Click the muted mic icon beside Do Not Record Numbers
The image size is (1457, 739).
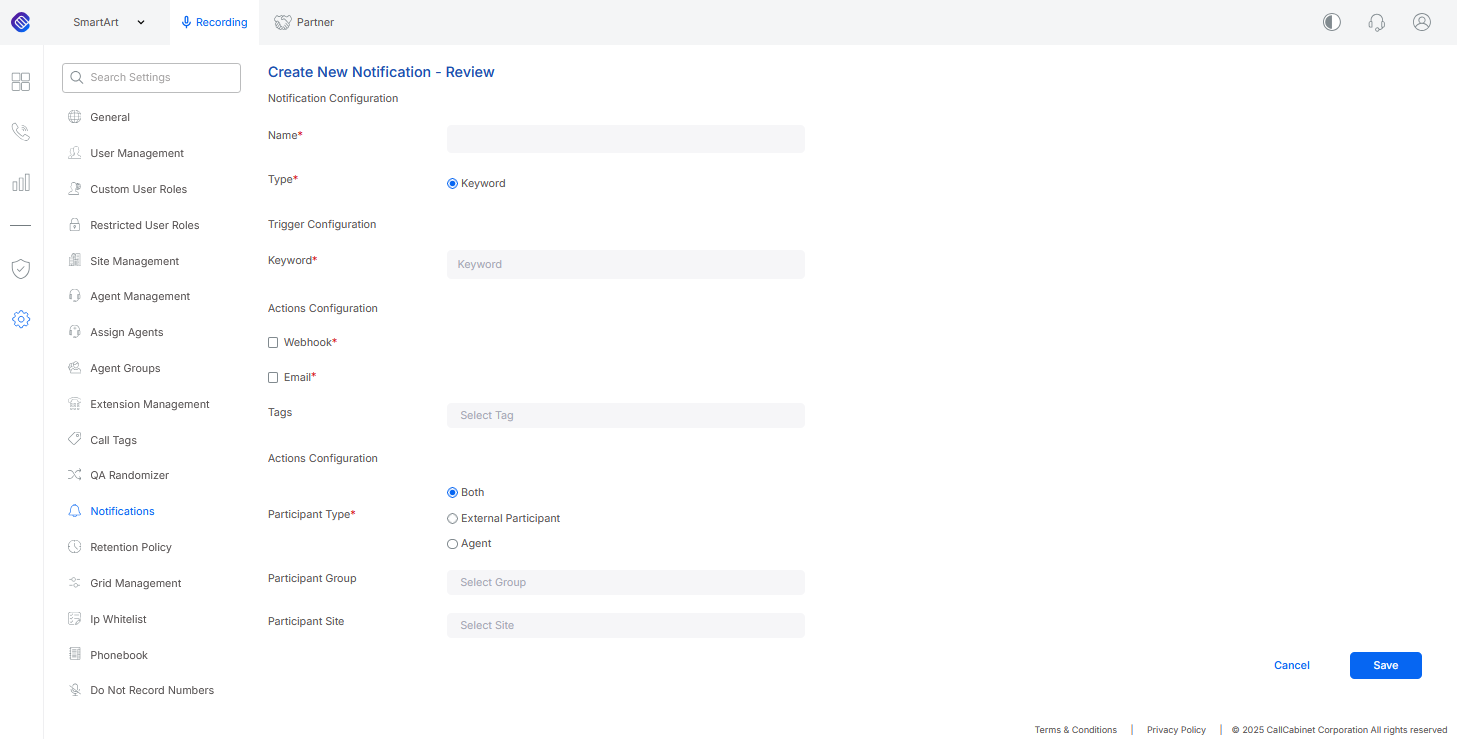(75, 690)
